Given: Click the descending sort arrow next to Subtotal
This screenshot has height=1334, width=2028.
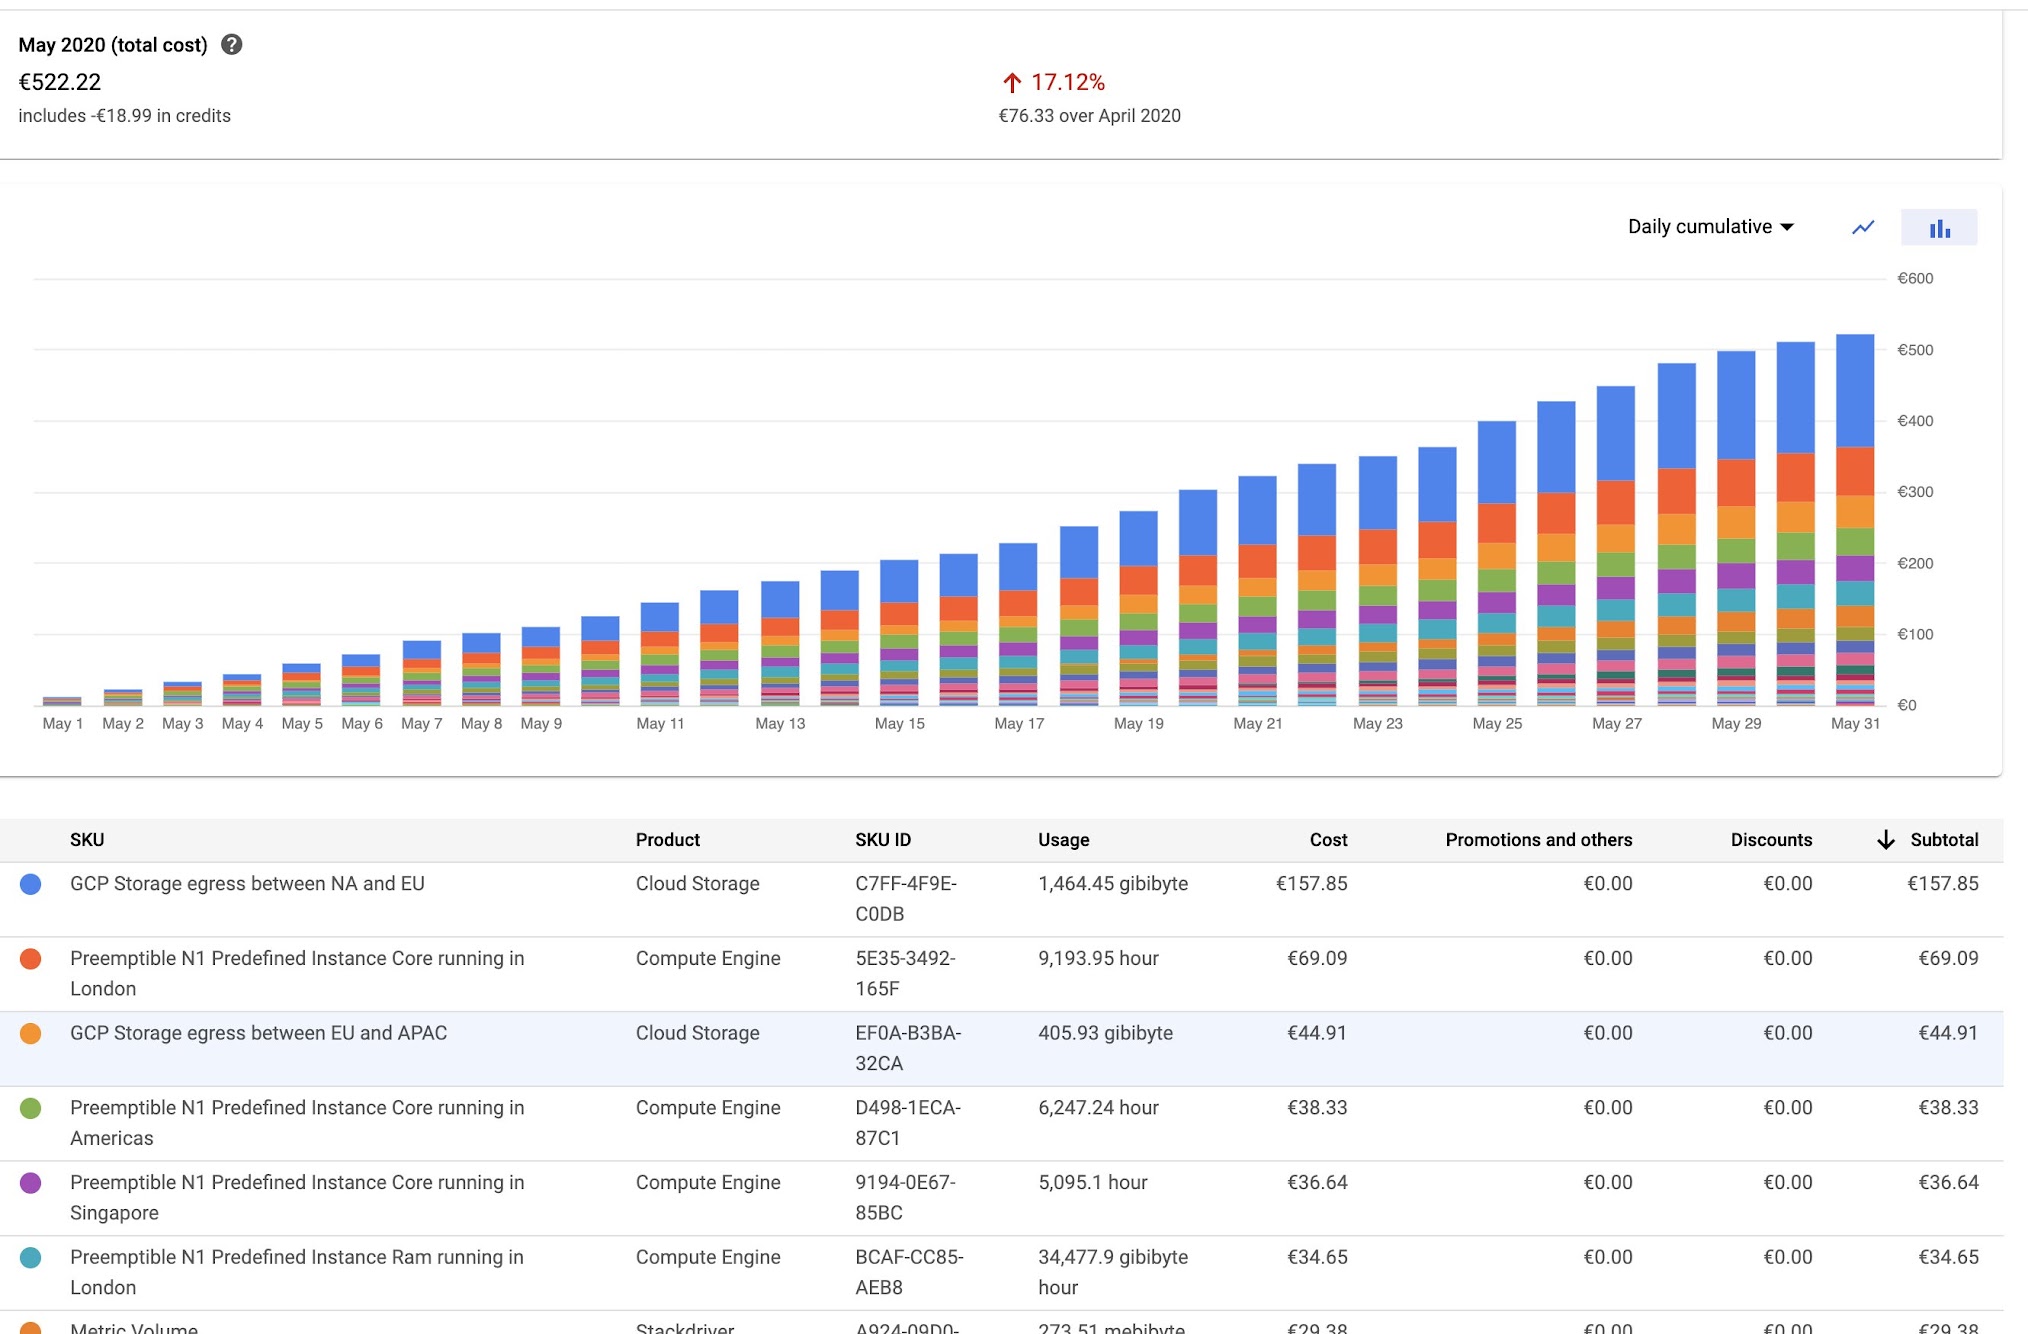Looking at the screenshot, I should coord(1885,840).
